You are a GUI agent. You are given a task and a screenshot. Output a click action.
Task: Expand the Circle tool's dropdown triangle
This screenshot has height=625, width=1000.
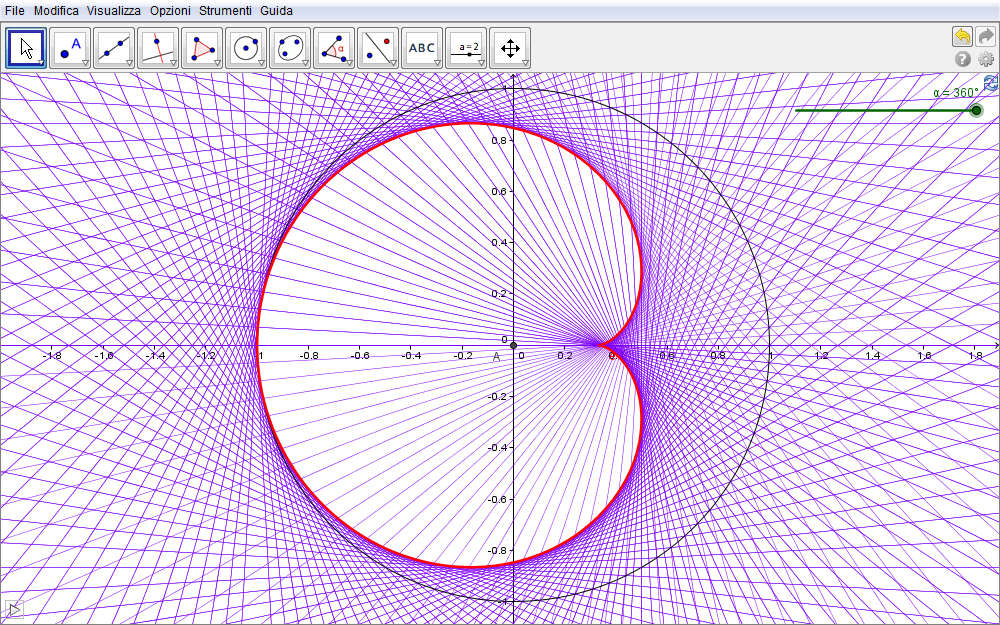pyautogui.click(x=261, y=63)
